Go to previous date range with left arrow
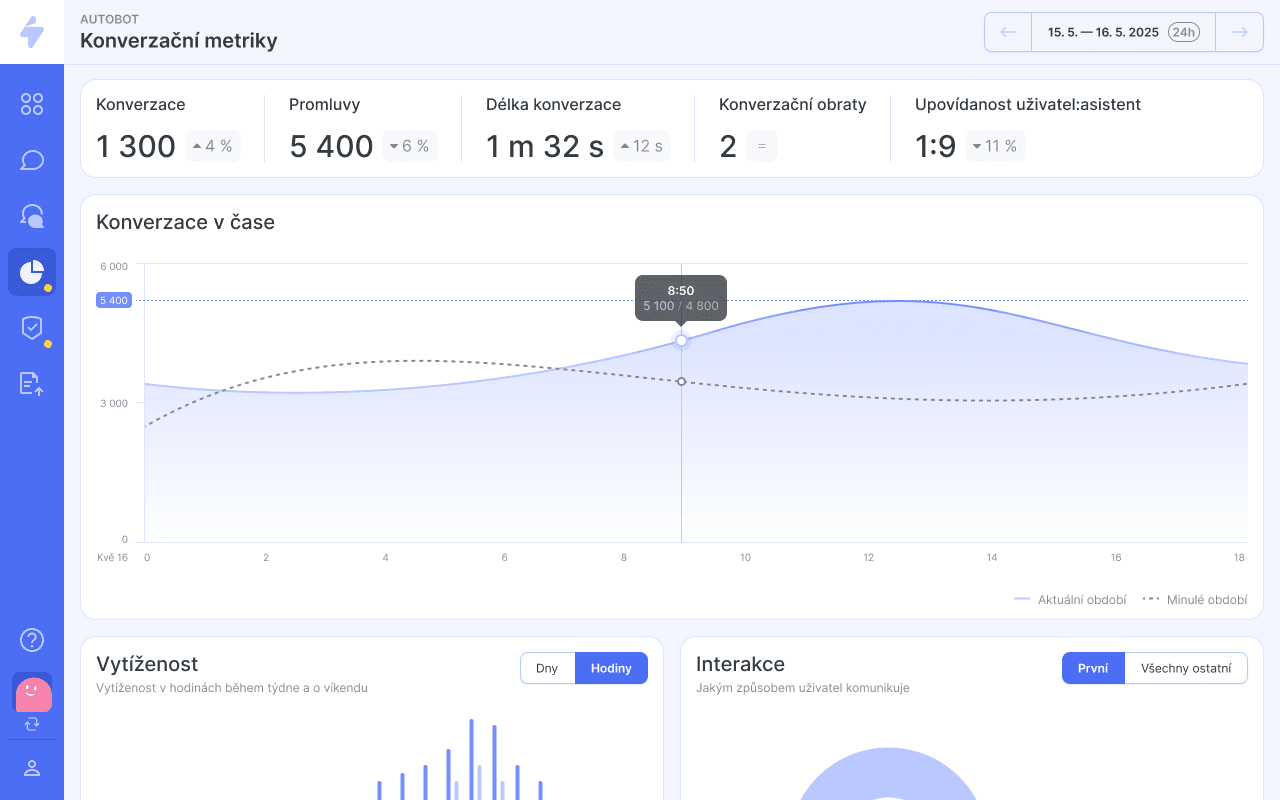 [1008, 32]
